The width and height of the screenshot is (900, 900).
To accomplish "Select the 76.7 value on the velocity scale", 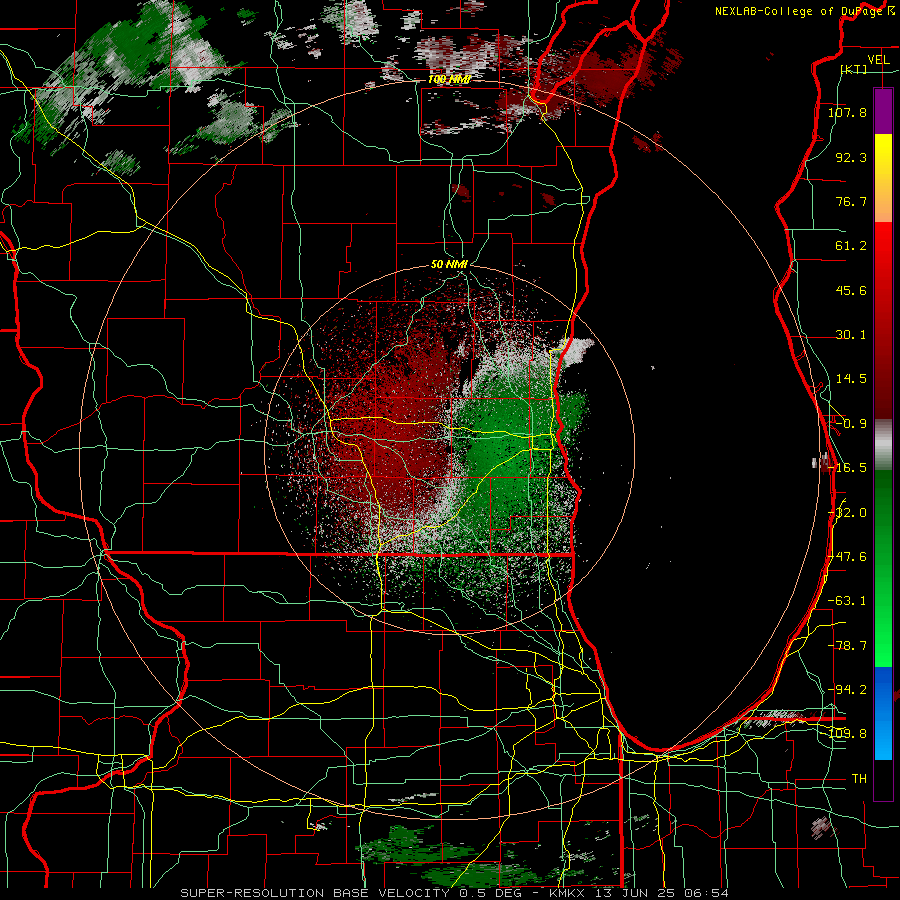I will tap(851, 201).
